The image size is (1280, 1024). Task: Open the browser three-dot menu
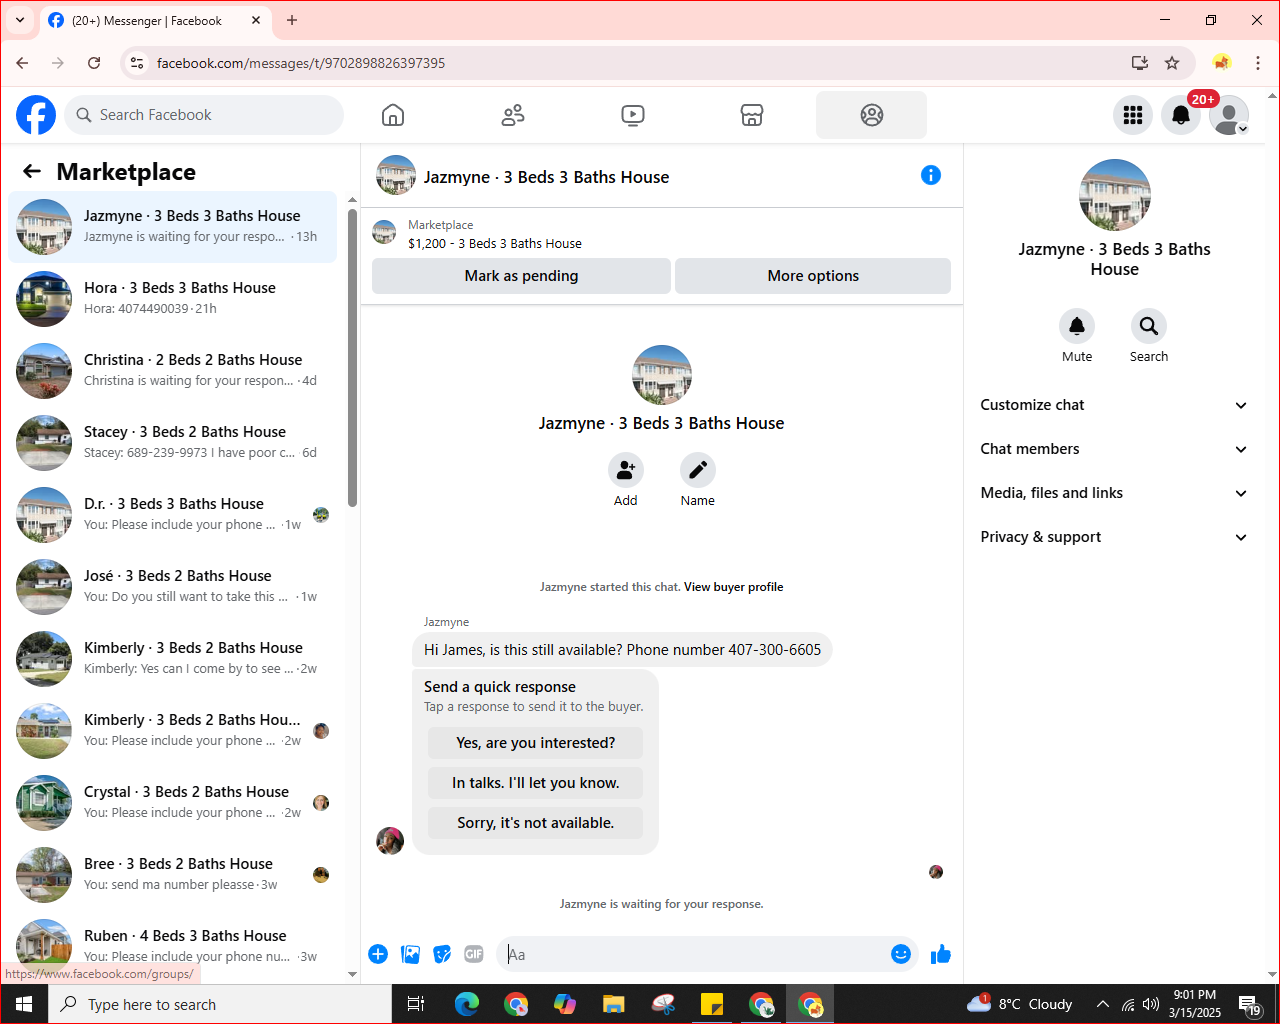1258,63
